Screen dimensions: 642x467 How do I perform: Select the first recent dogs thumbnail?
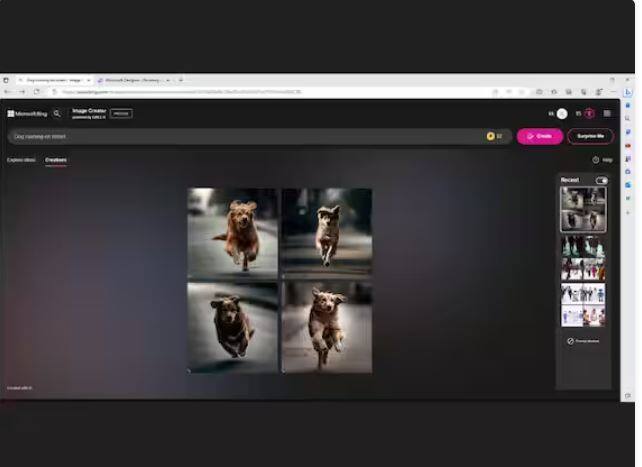582,209
